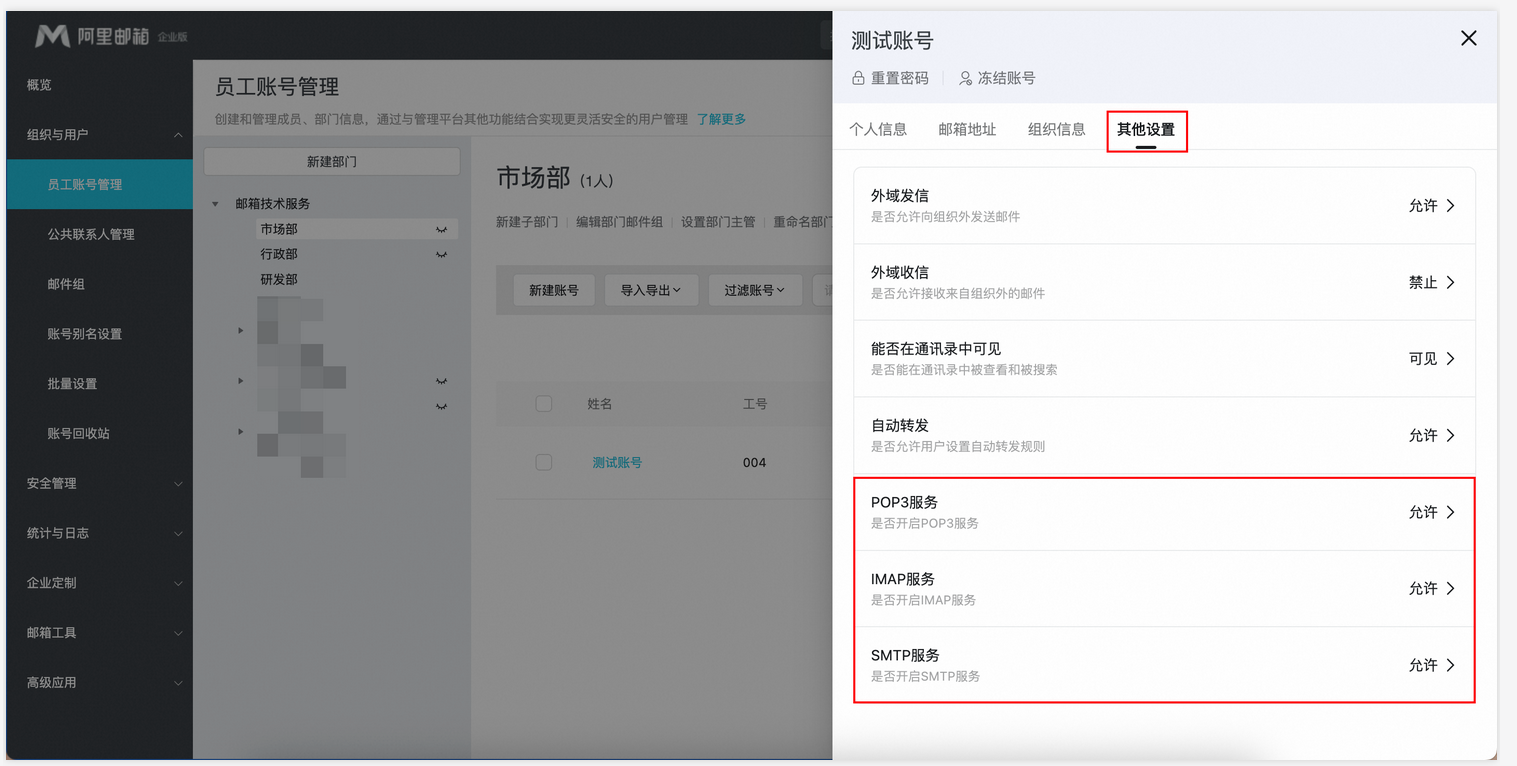Click the 新建部门 button
The image size is (1517, 766).
point(331,162)
